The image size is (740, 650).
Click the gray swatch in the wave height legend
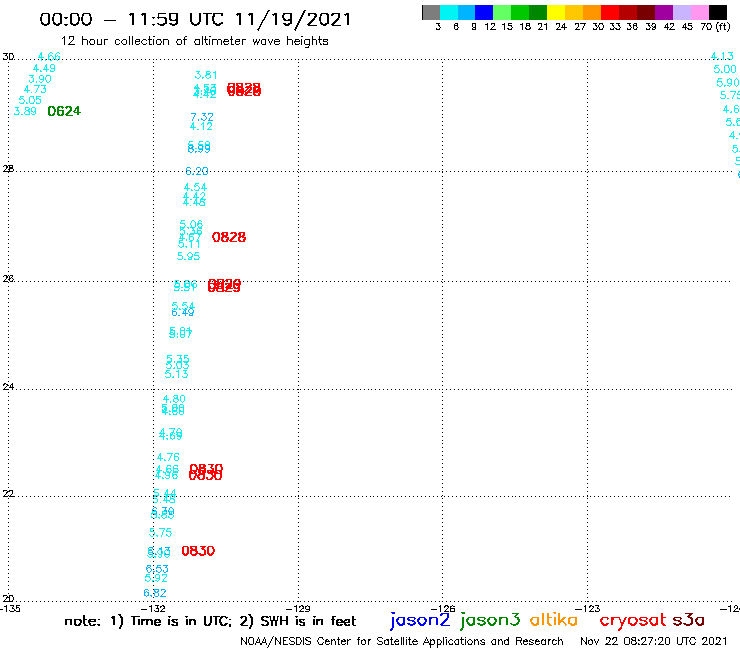(x=431, y=12)
